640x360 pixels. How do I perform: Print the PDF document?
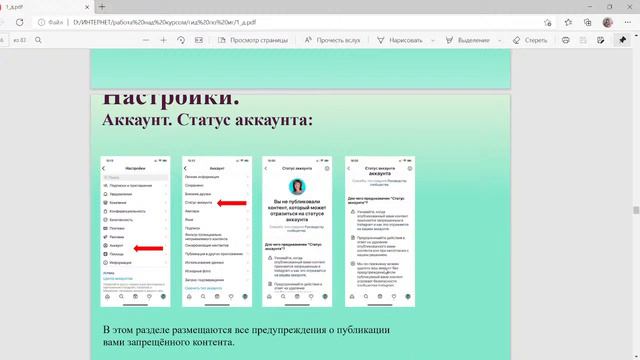point(565,40)
